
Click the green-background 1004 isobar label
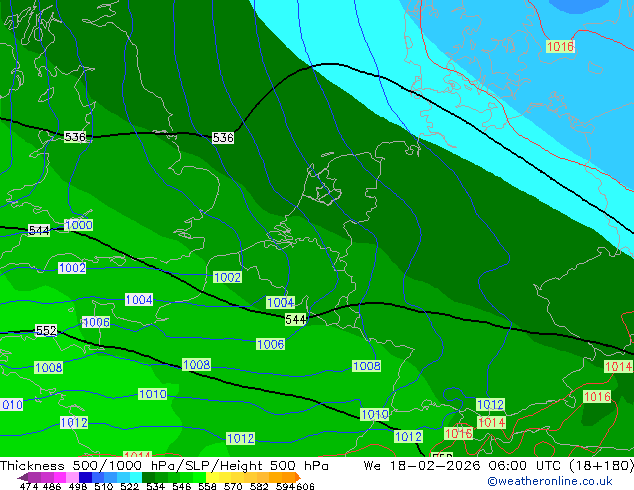tap(281, 302)
